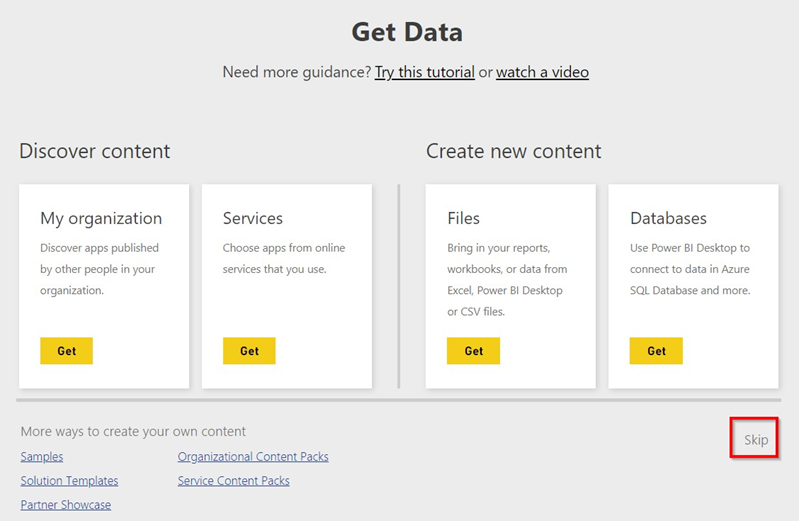Click 'More ways to create your own content' text
Viewport: 799px width, 521px height.
(133, 432)
